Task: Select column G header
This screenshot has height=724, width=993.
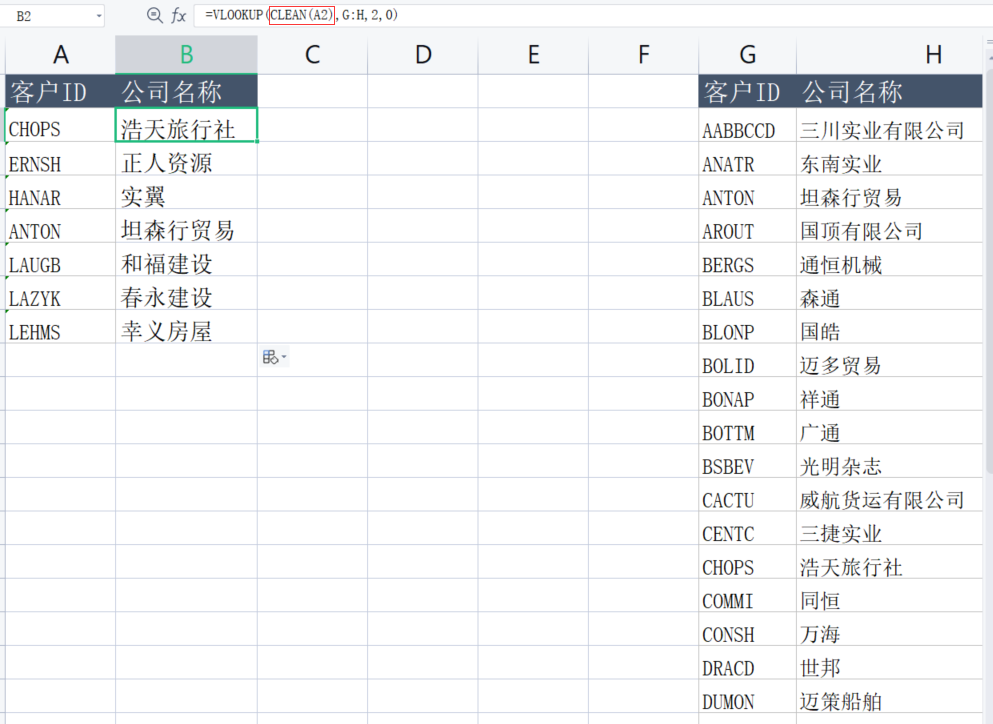Action: 747,55
